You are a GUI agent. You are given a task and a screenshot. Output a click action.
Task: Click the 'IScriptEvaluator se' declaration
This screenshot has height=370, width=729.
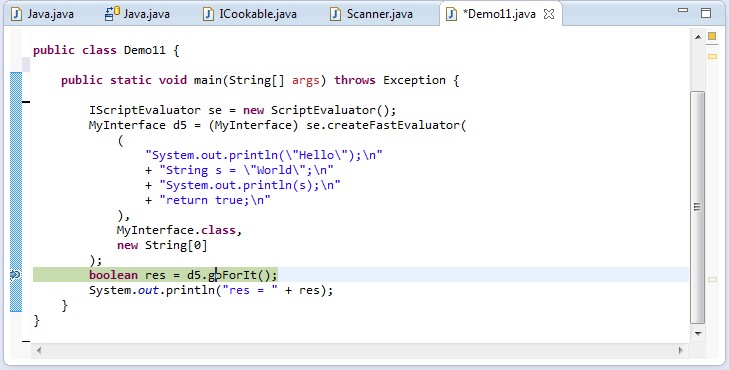[x=155, y=110]
